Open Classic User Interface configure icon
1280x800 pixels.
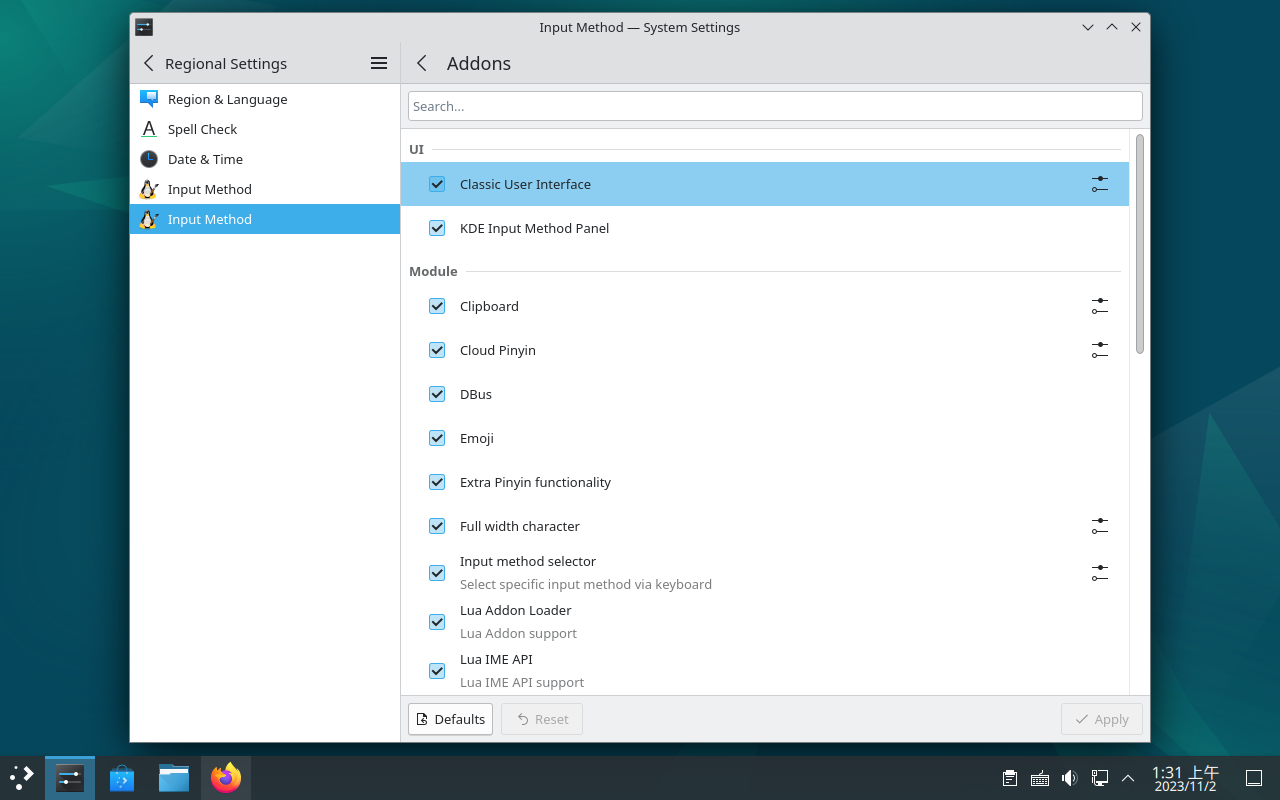[1099, 184]
